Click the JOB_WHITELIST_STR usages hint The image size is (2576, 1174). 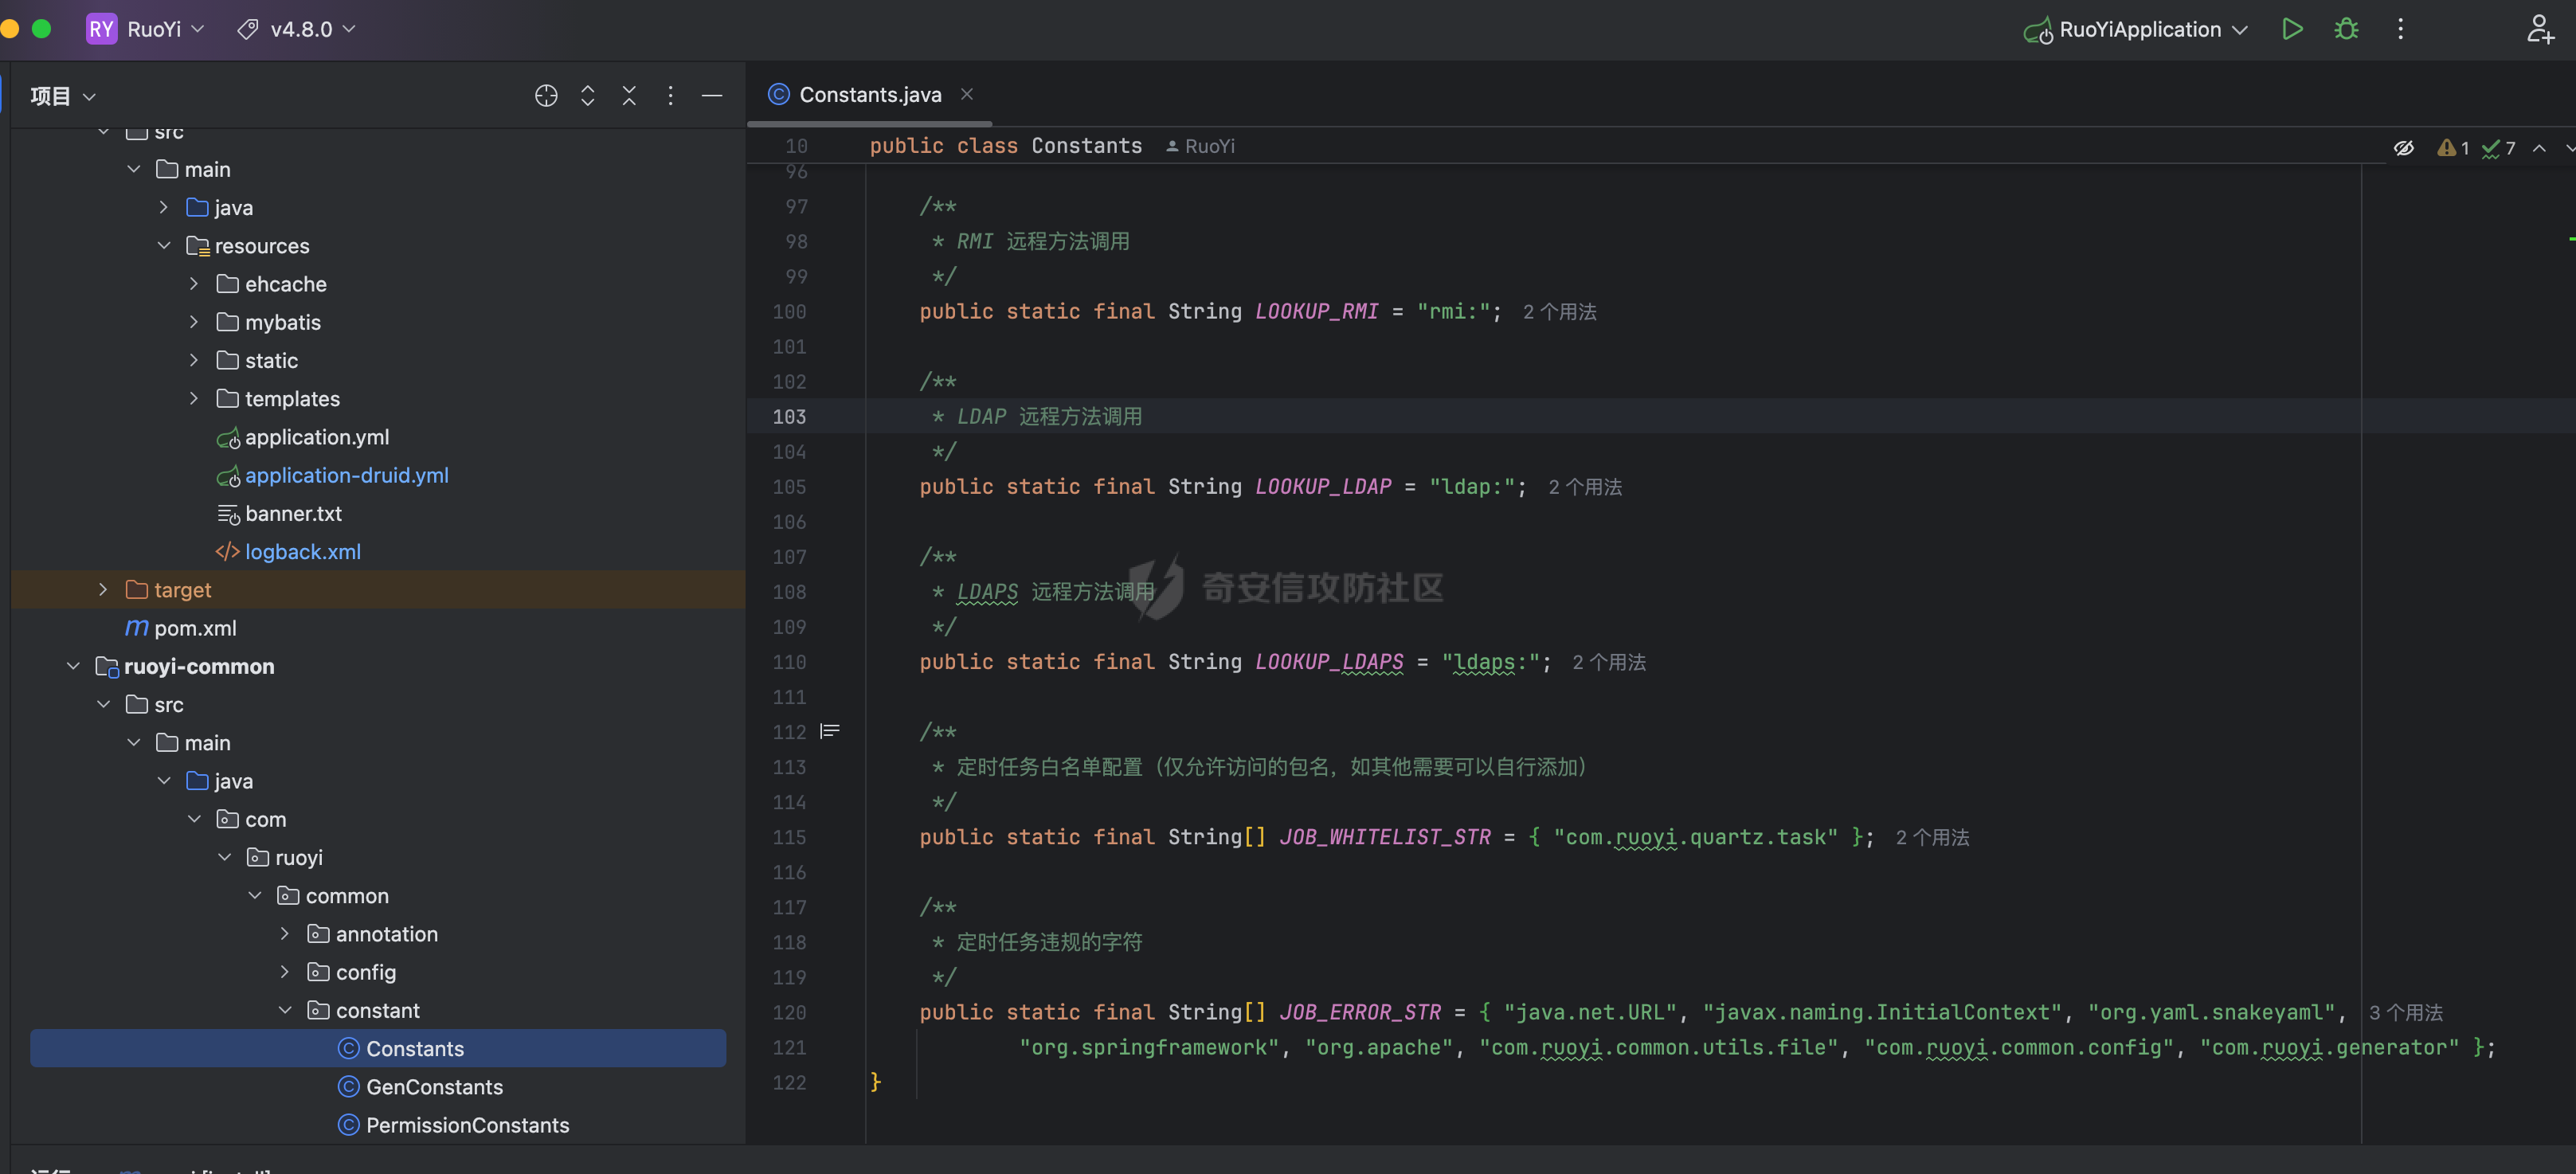(x=1932, y=837)
